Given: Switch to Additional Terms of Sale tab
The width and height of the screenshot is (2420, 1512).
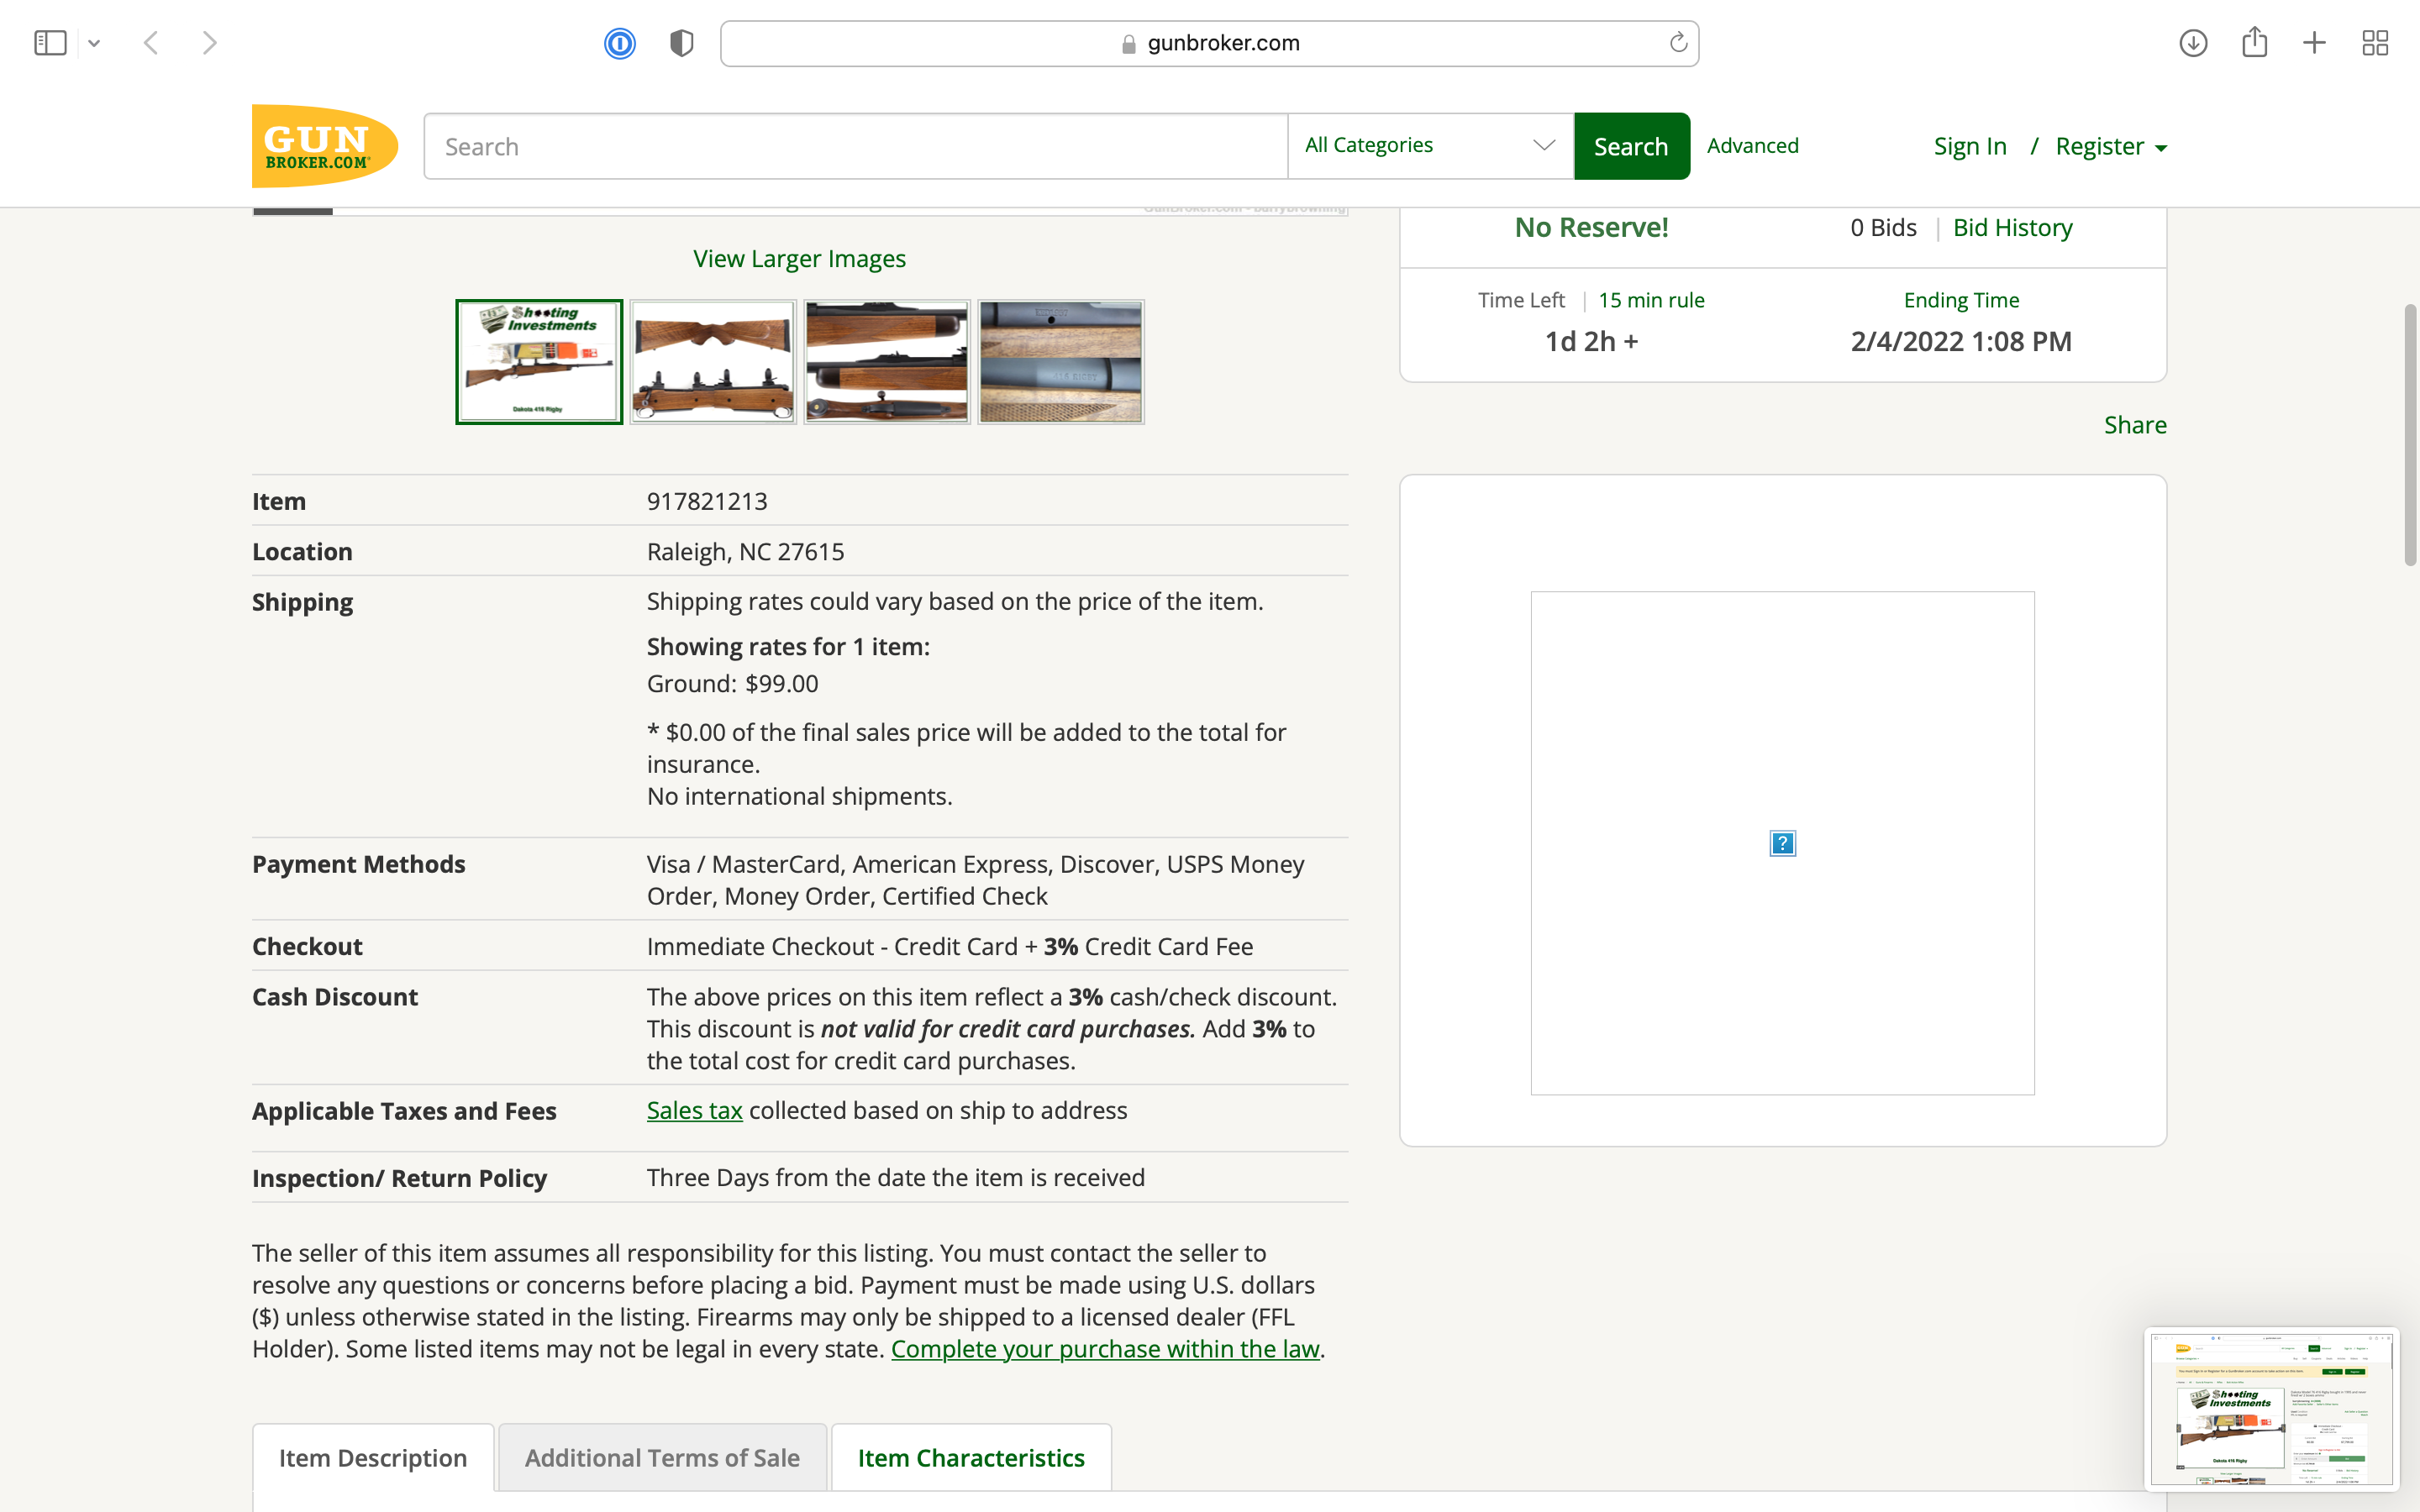Looking at the screenshot, I should tap(662, 1457).
